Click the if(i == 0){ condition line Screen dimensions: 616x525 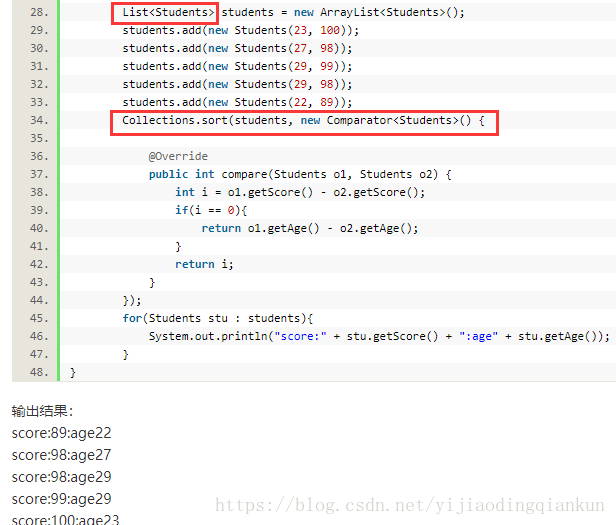pyautogui.click(x=211, y=211)
